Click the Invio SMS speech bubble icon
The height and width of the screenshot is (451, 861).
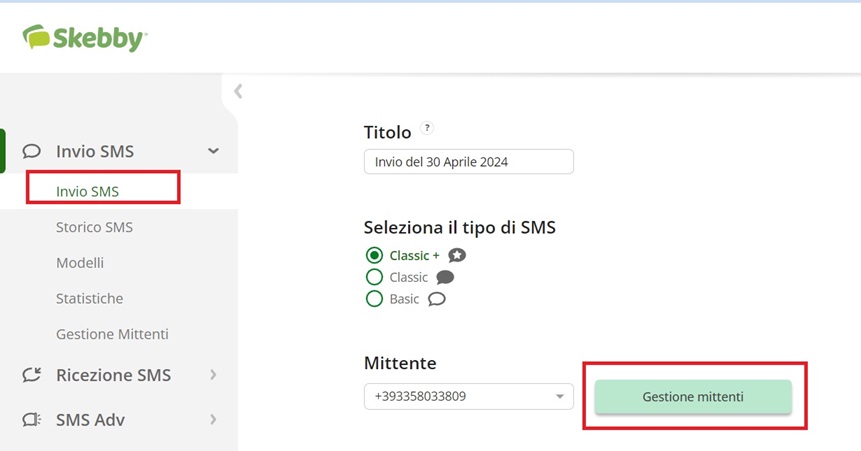pyautogui.click(x=31, y=151)
